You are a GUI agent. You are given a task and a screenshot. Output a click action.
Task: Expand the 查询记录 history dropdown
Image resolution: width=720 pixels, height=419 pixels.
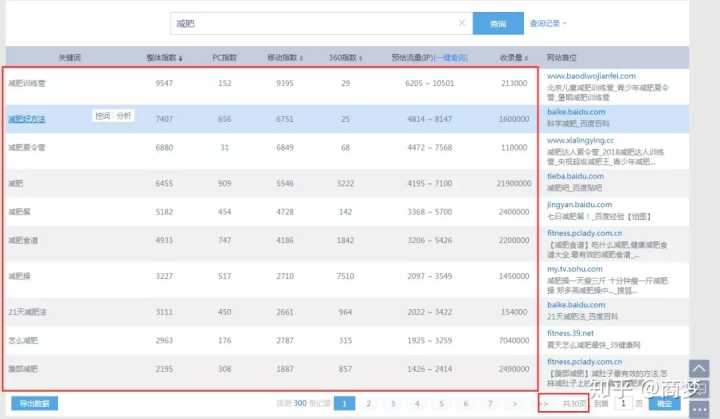[548, 23]
